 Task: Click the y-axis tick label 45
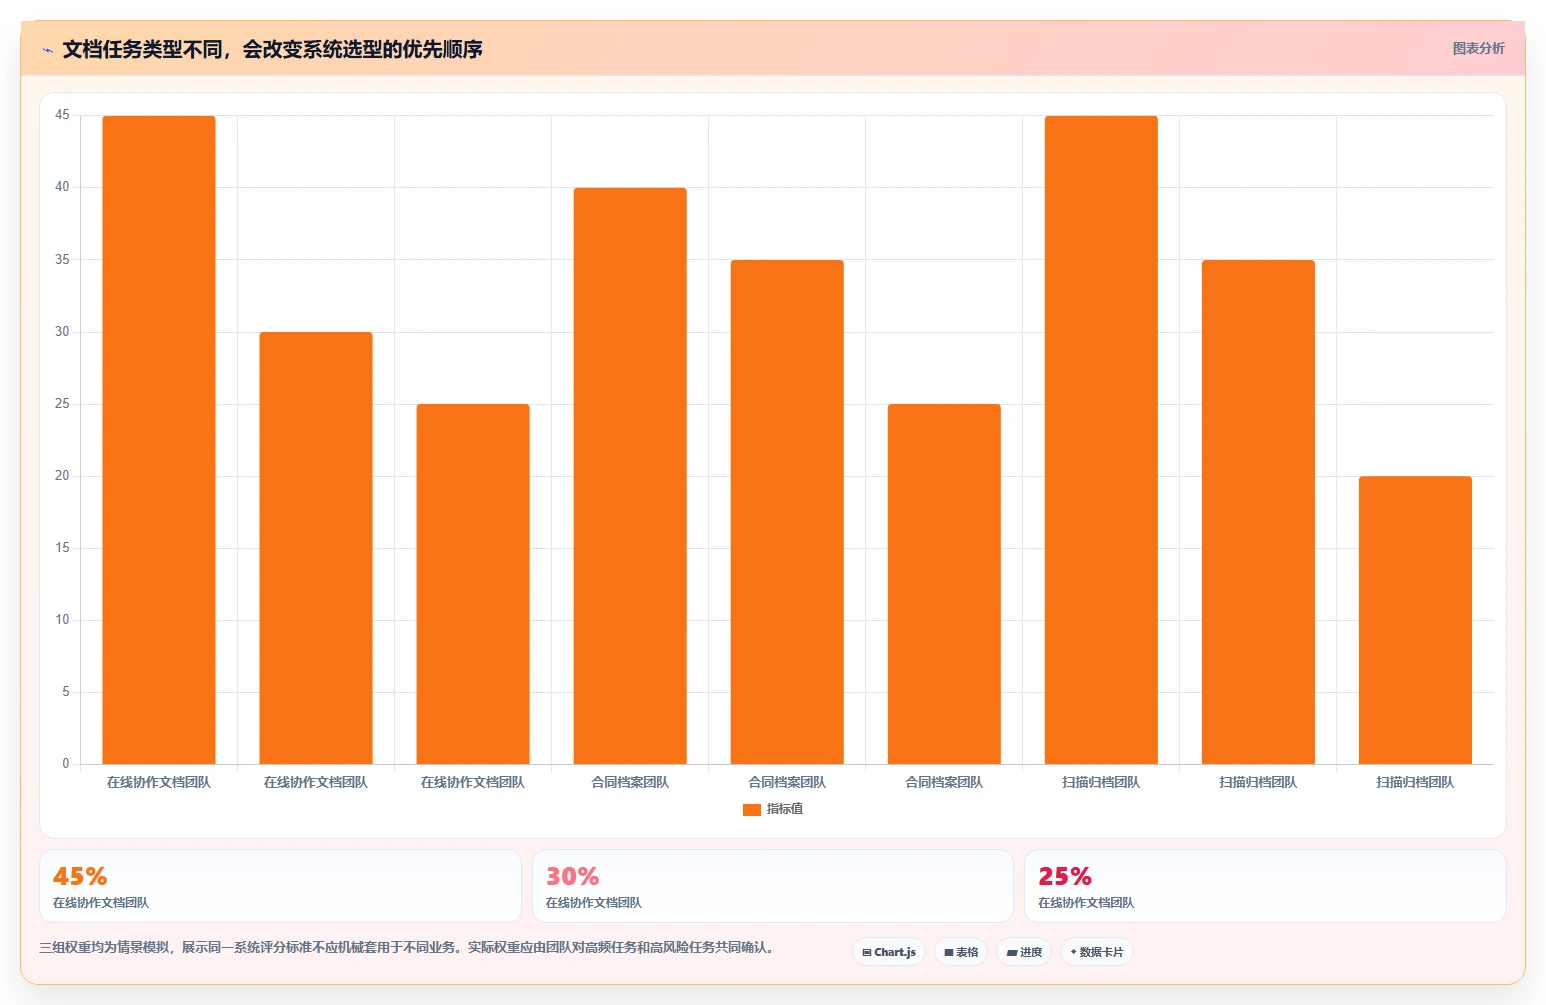pos(62,115)
